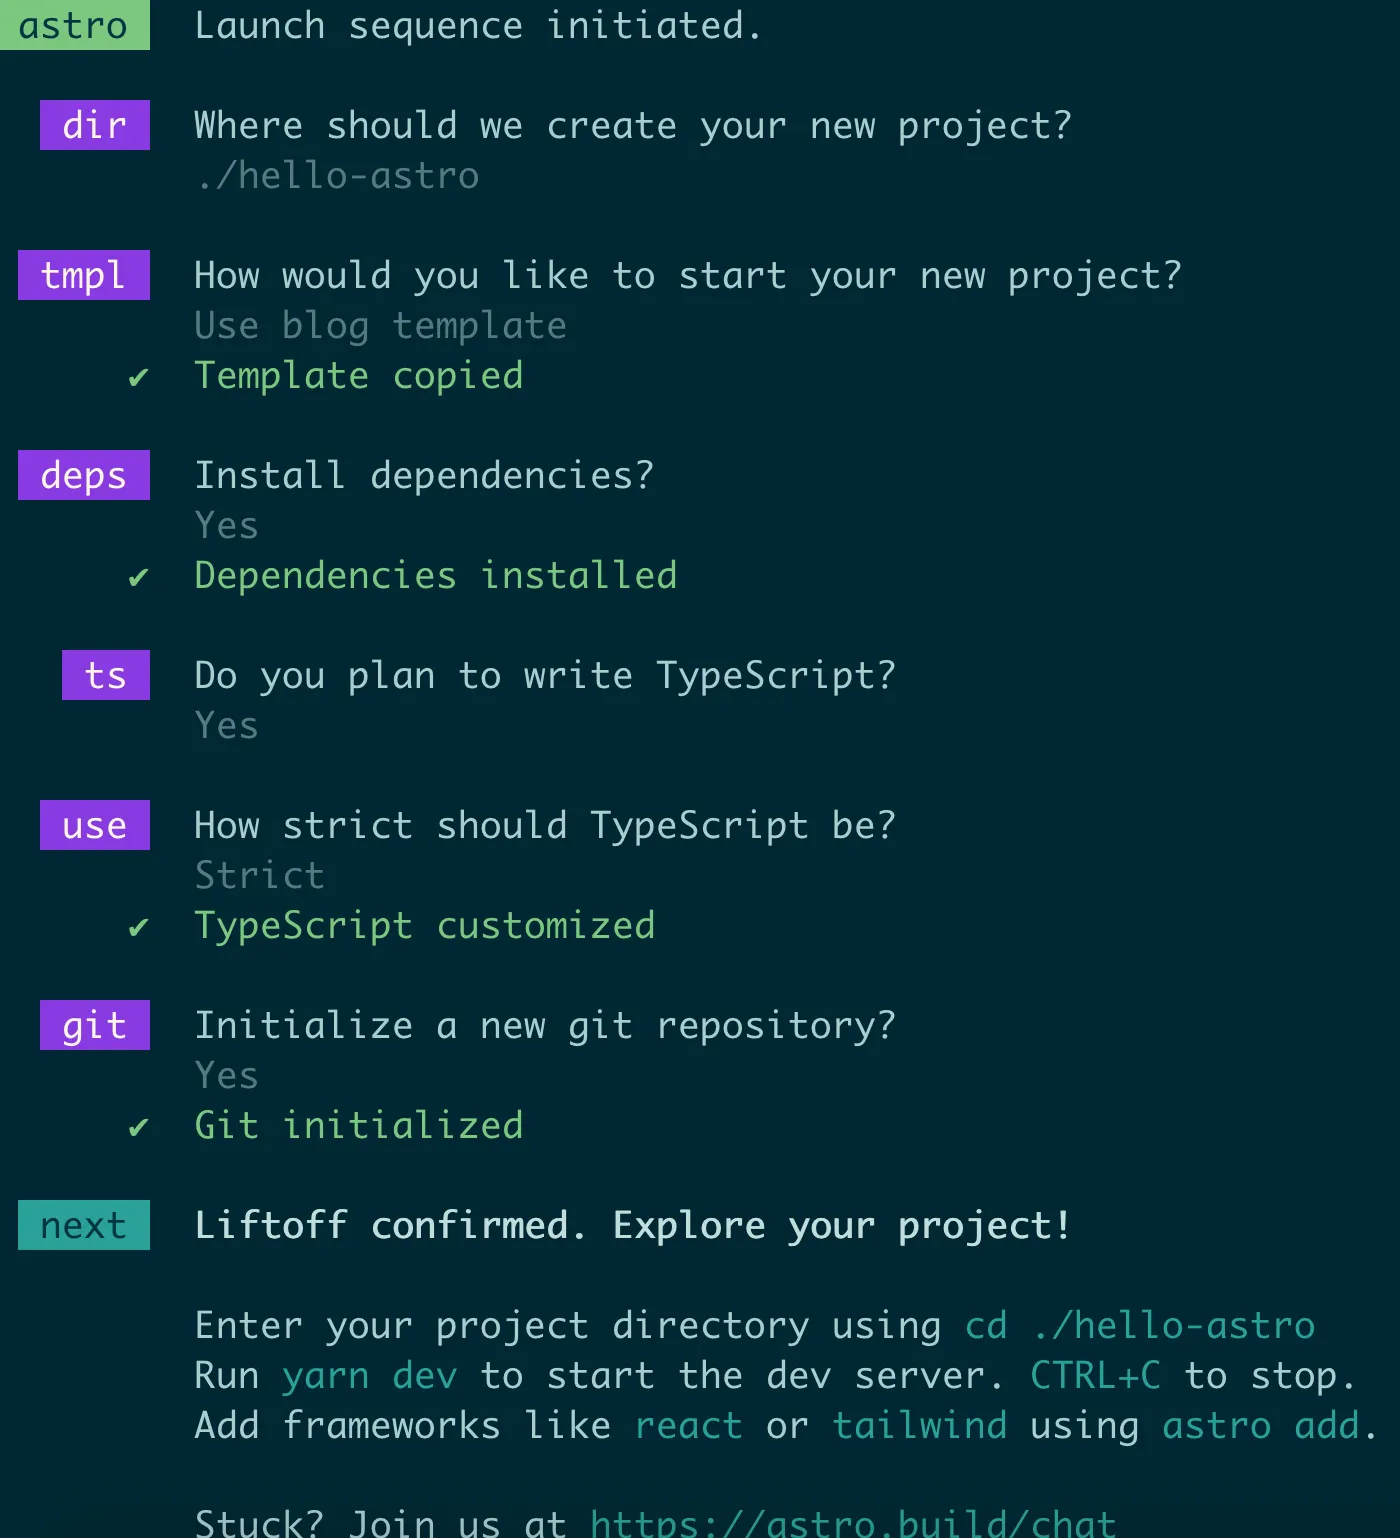The width and height of the screenshot is (1400, 1538).
Task: Click the purple tmpl badge
Action: click(84, 275)
